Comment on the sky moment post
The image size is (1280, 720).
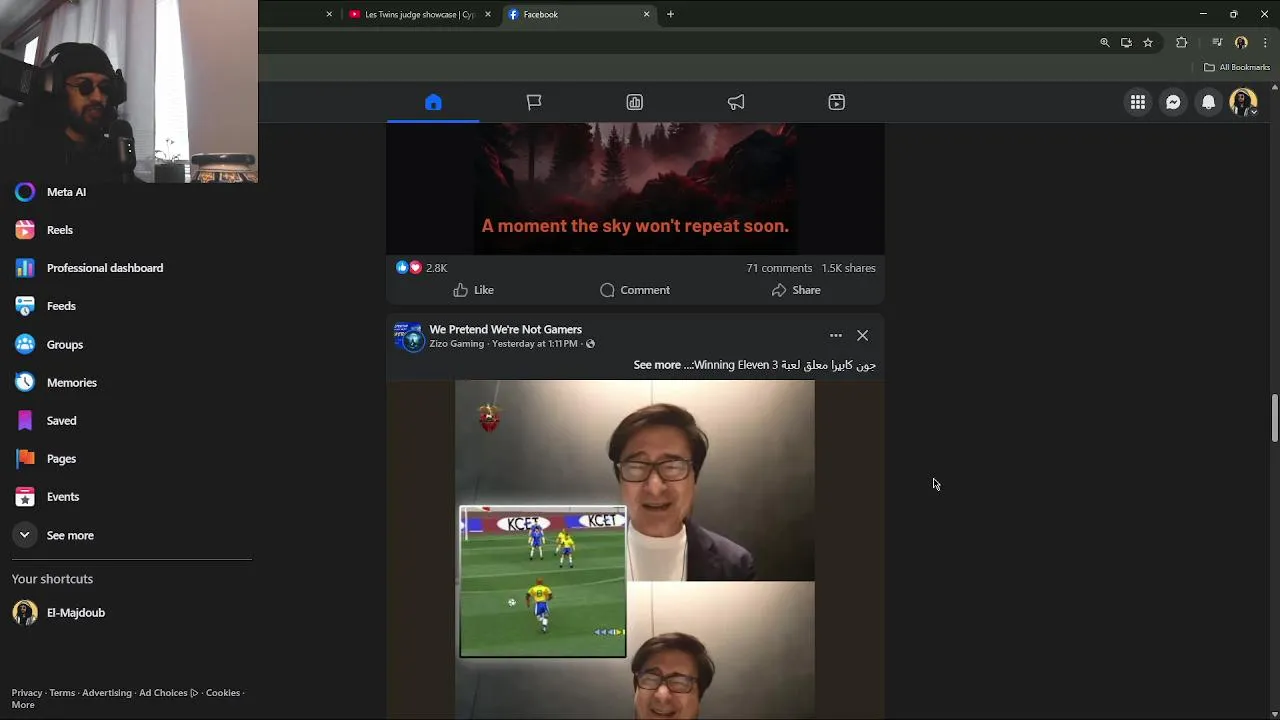point(635,290)
